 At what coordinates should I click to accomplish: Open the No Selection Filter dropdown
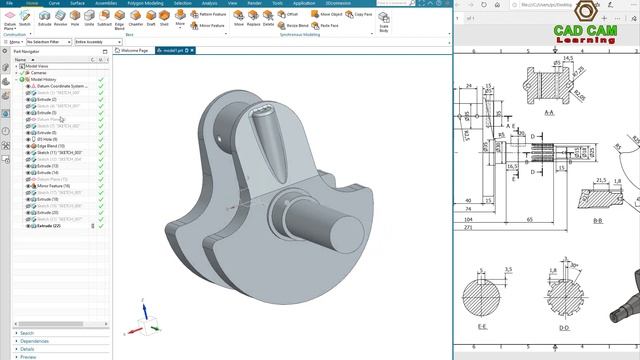click(49, 42)
